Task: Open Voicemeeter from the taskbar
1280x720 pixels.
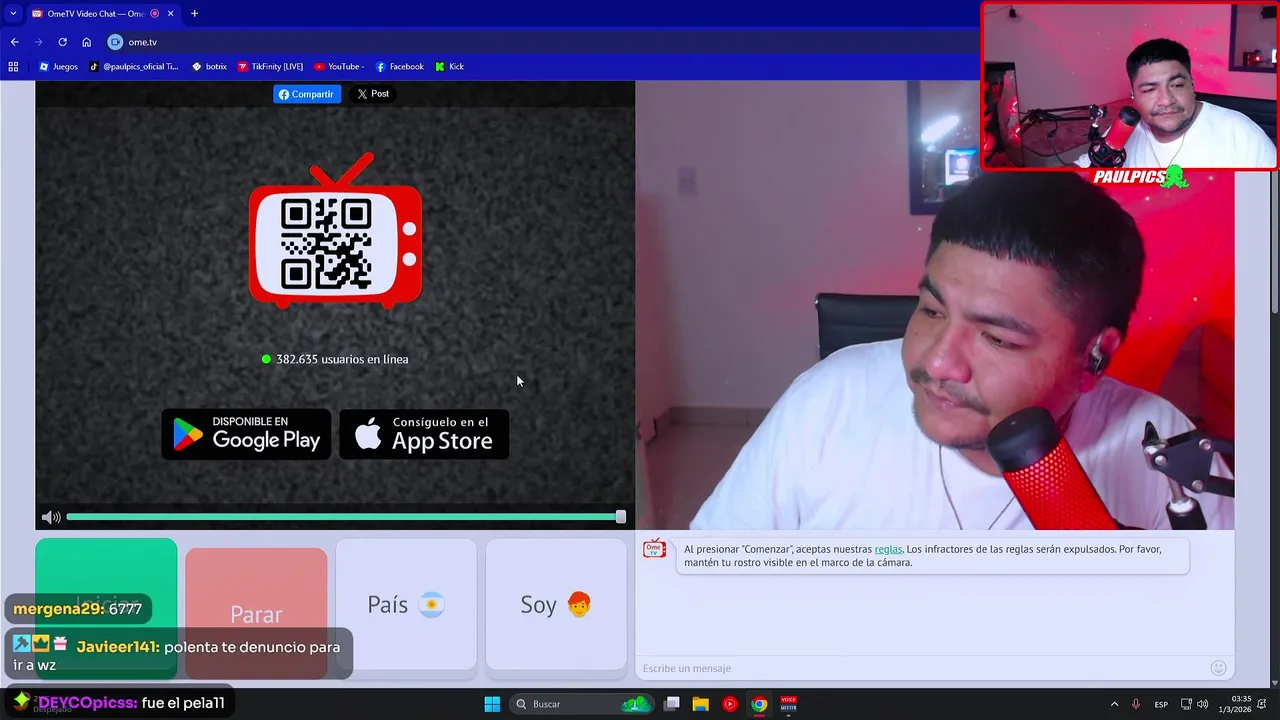Action: [x=788, y=704]
